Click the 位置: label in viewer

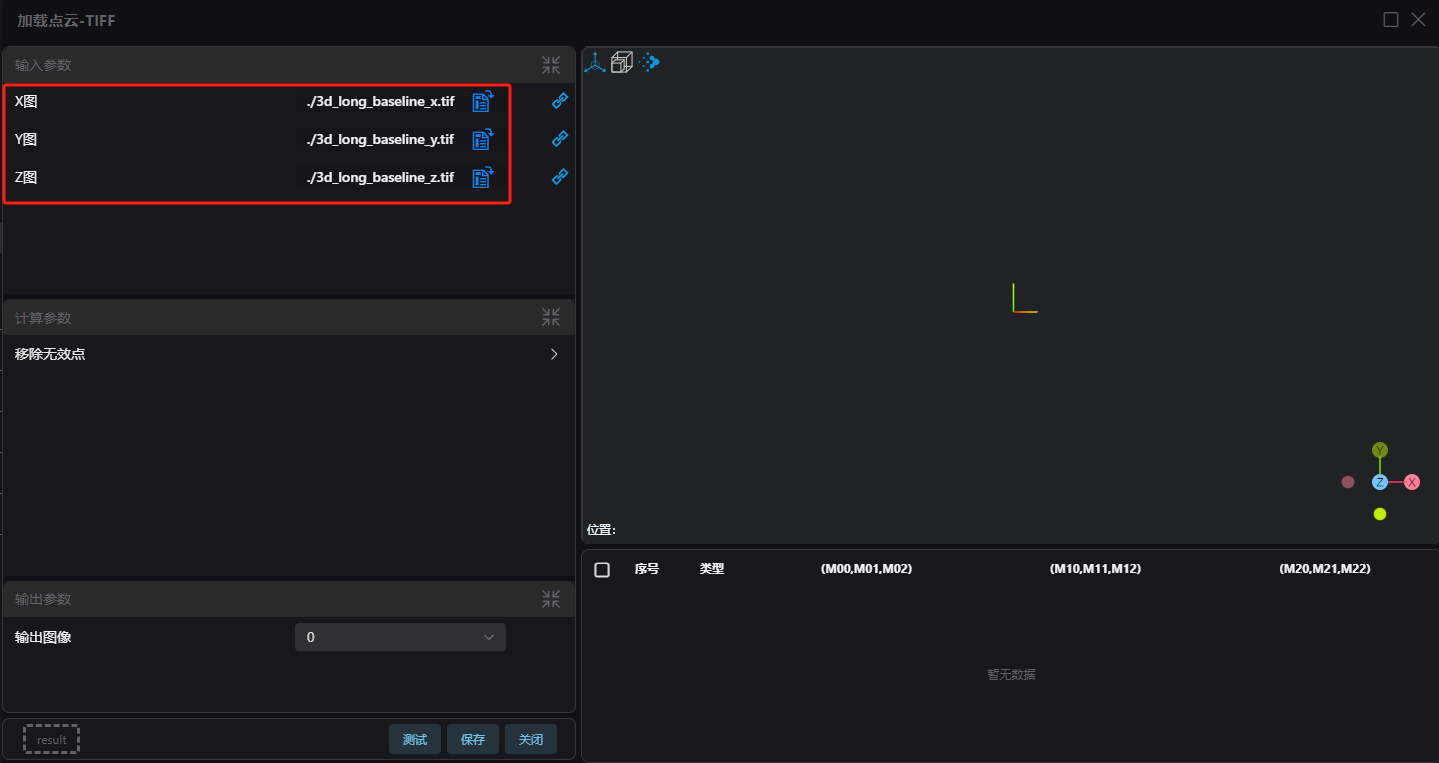coord(602,530)
